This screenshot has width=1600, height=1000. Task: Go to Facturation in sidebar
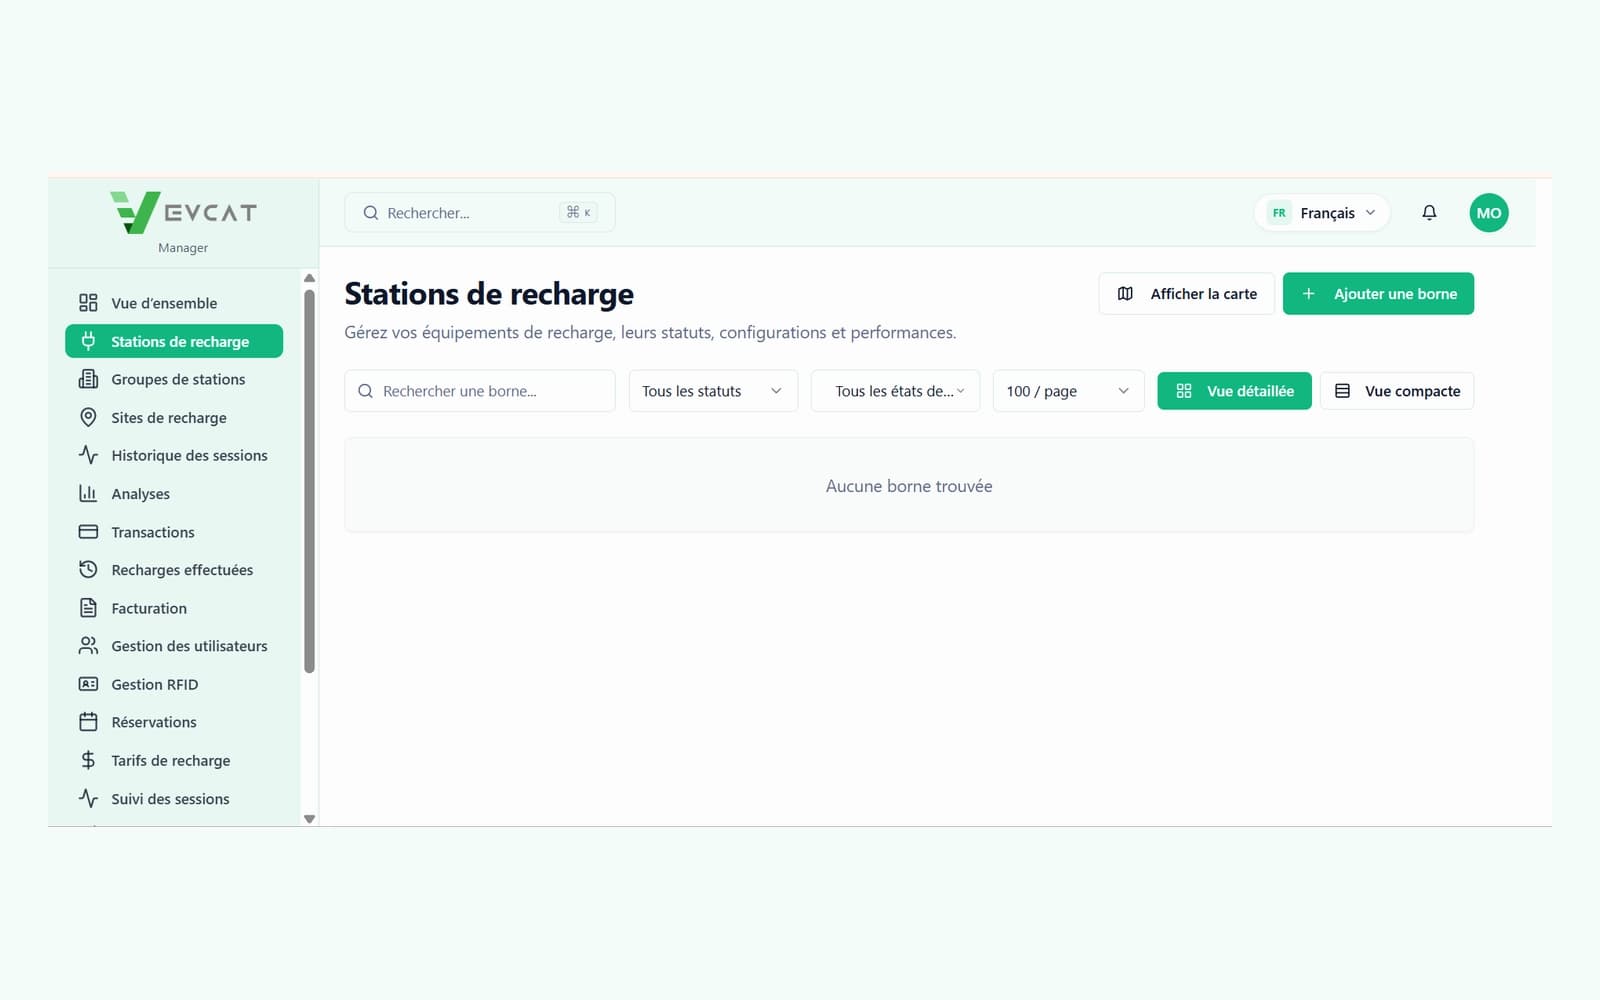pos(174,608)
